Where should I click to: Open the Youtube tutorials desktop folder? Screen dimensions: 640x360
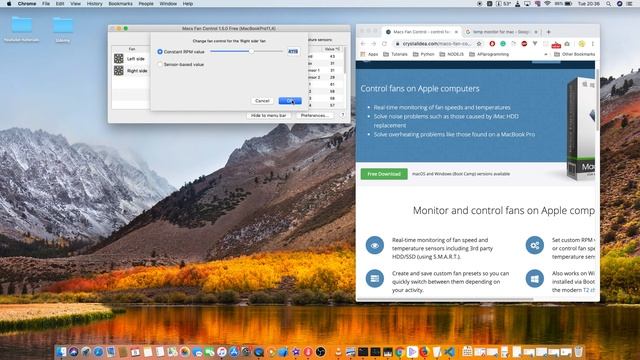[x=22, y=29]
